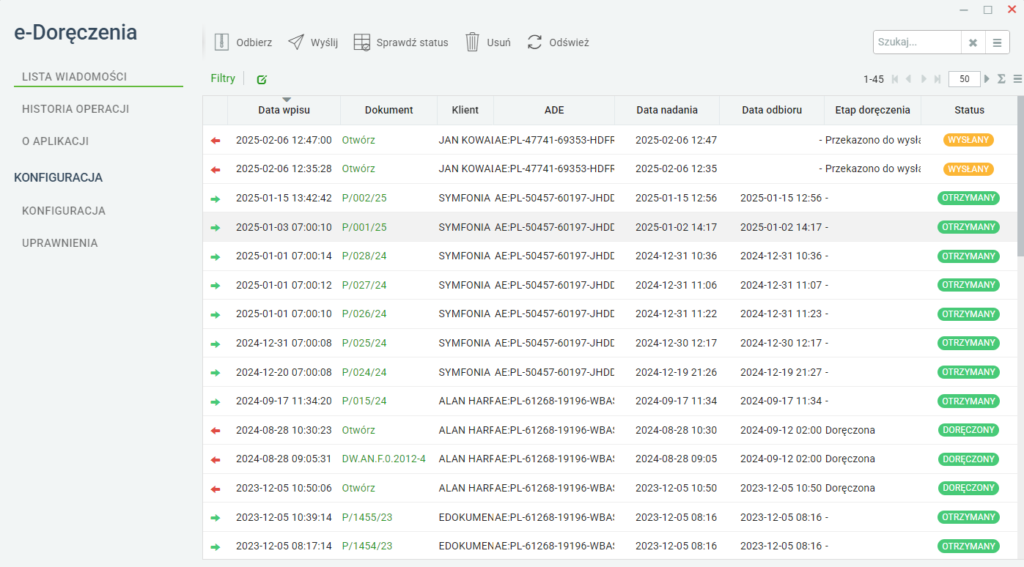The height and width of the screenshot is (567, 1024).
Task: Click the green arrow on the P/028/24 row
Action: (216, 257)
